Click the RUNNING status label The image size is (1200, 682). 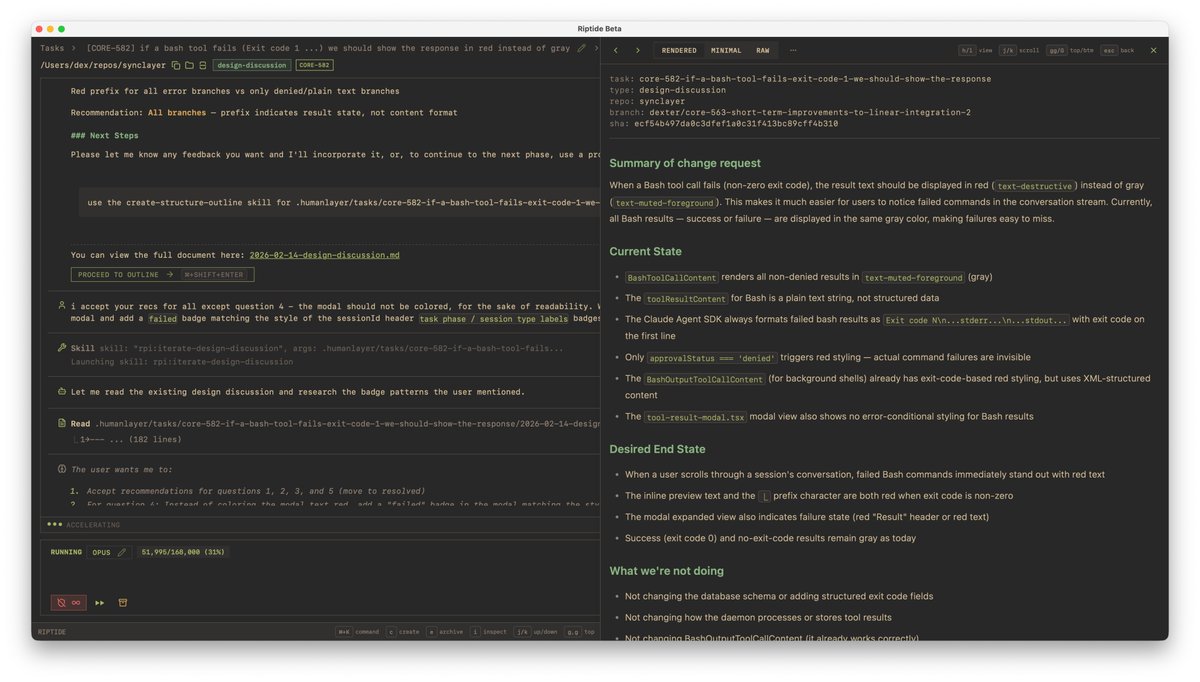click(x=66, y=552)
